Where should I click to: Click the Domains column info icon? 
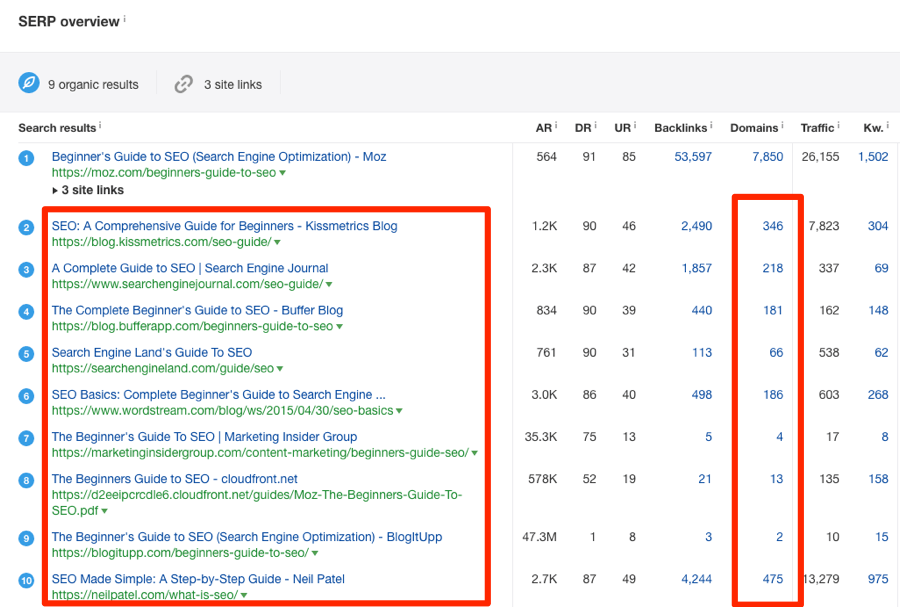[x=782, y=125]
